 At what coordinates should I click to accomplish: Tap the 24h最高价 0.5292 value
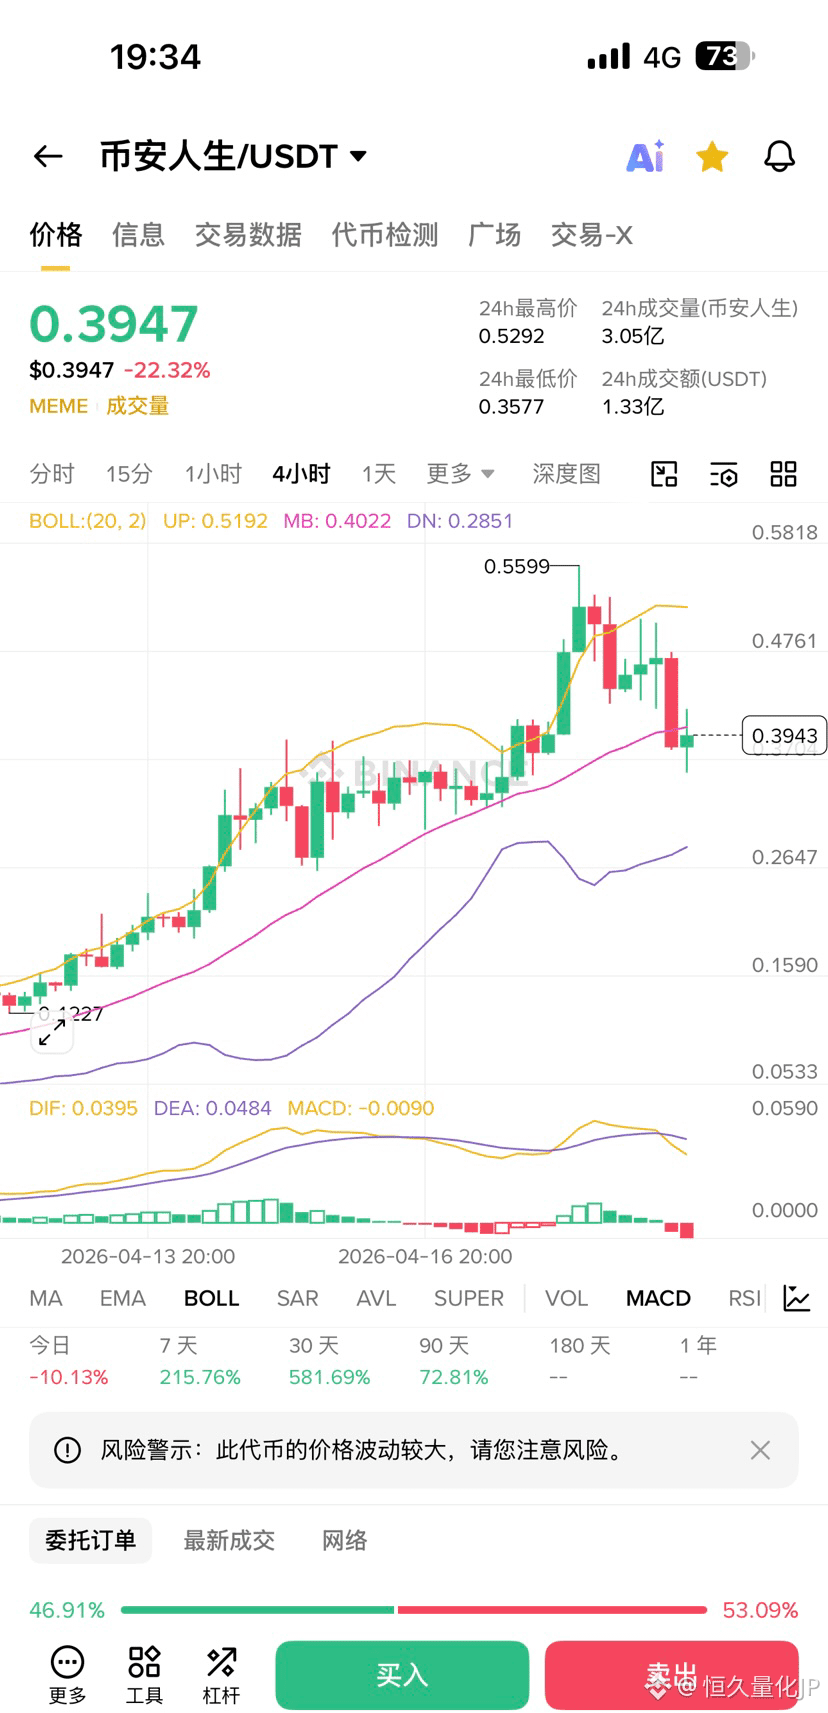click(511, 336)
